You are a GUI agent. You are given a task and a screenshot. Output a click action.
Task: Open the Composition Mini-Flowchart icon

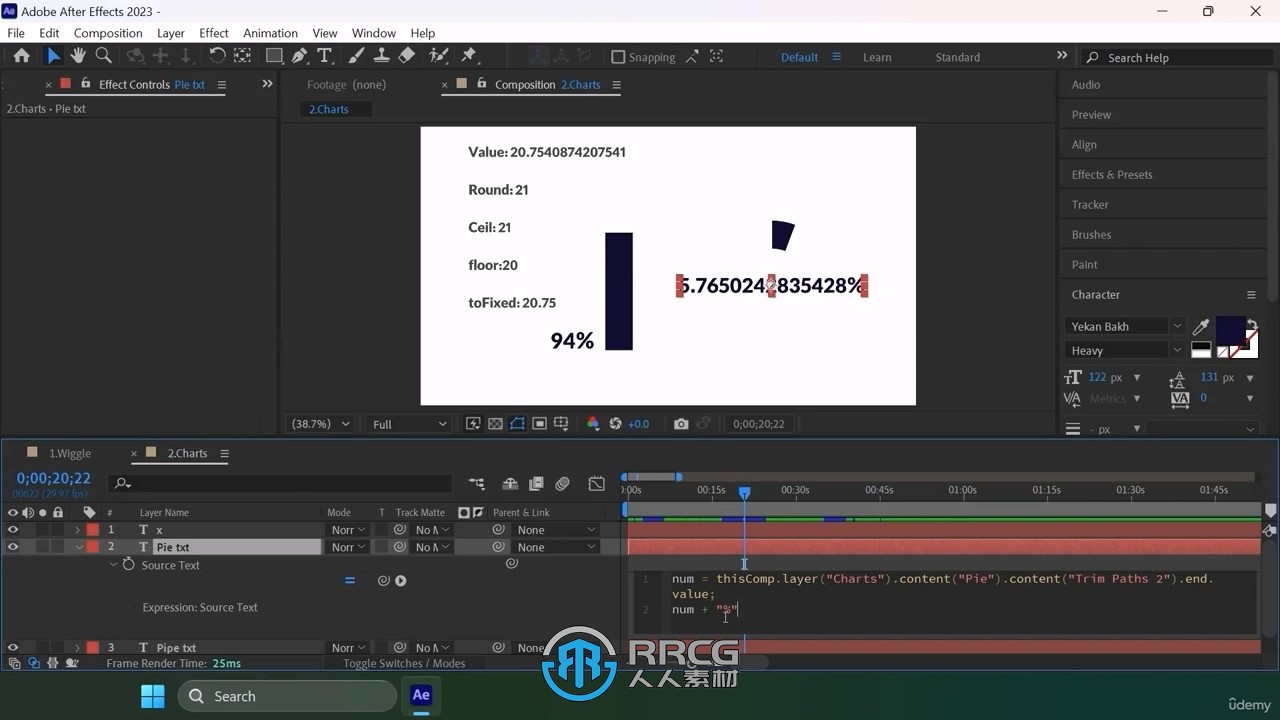tap(477, 484)
